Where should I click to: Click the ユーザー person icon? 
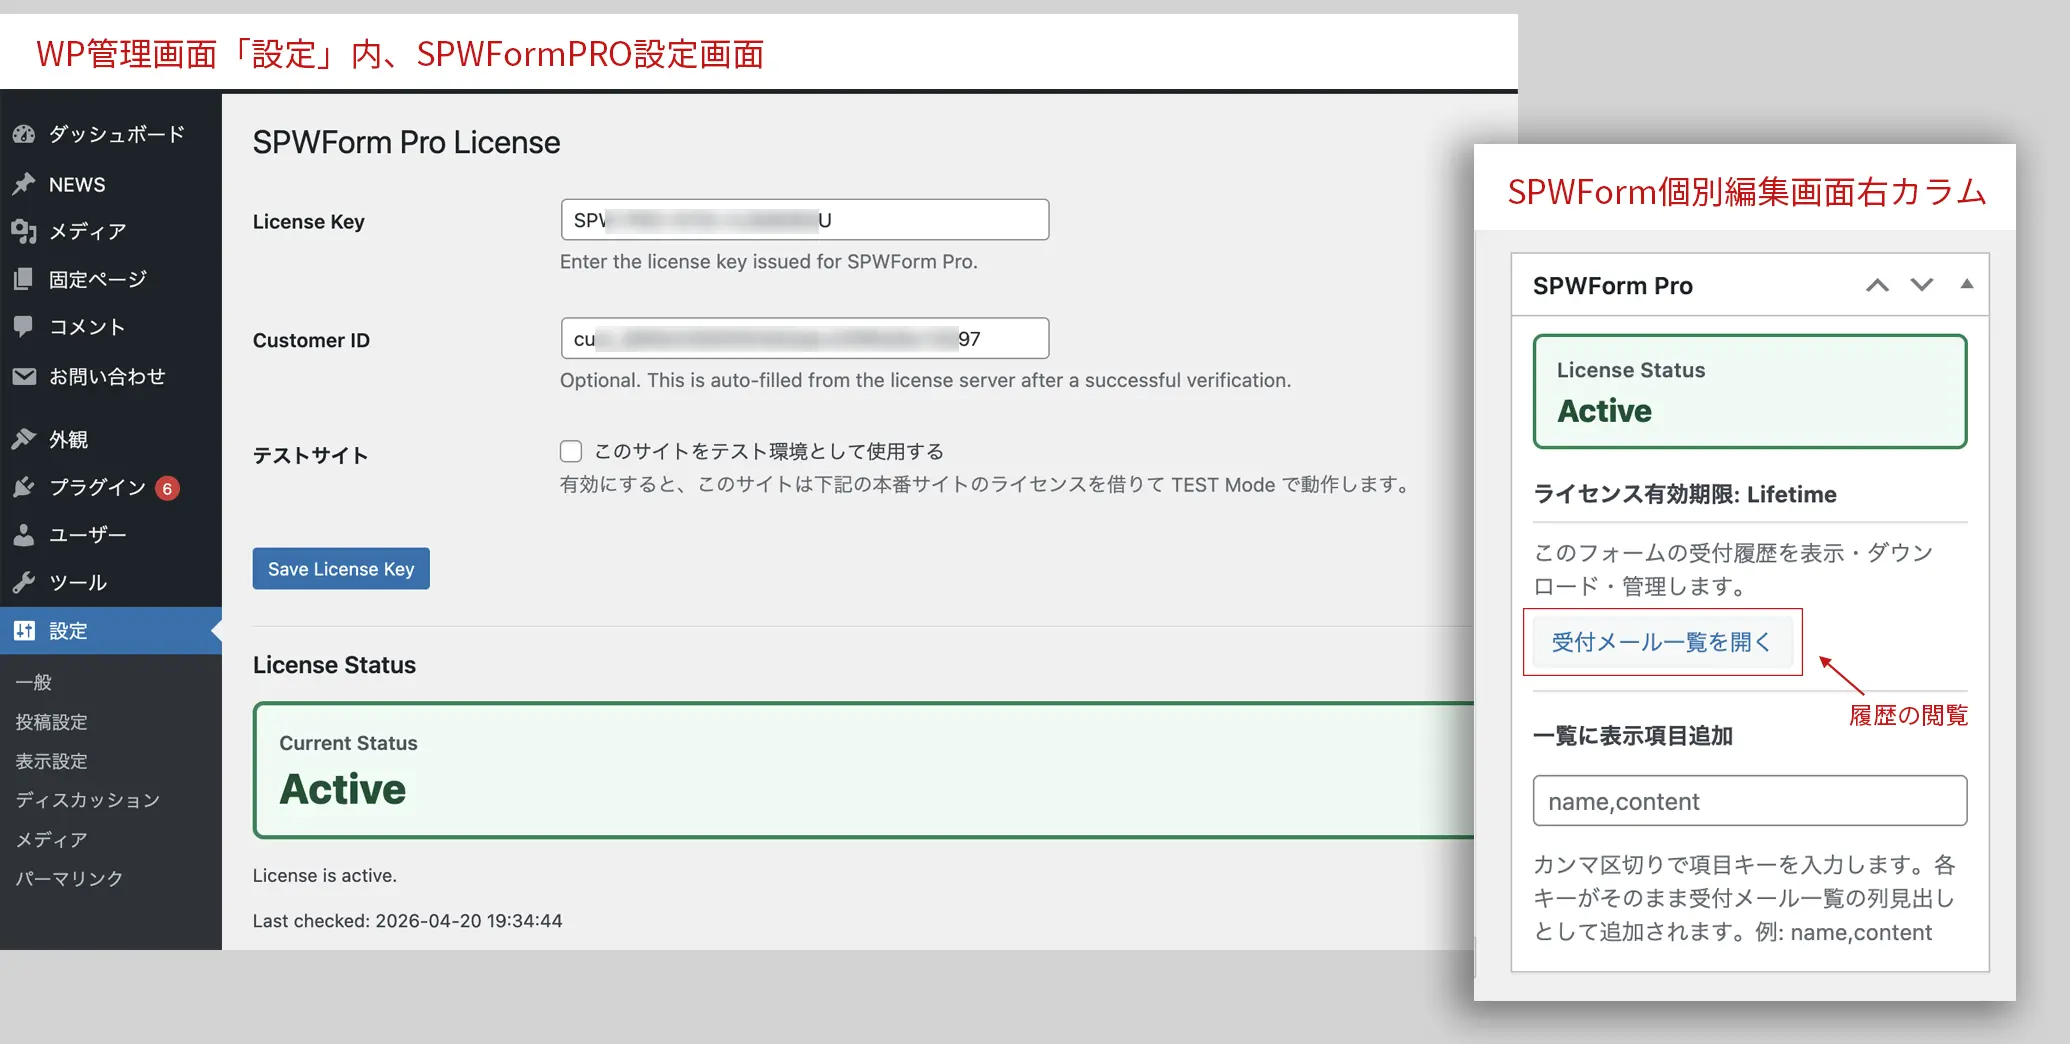pyautogui.click(x=24, y=535)
